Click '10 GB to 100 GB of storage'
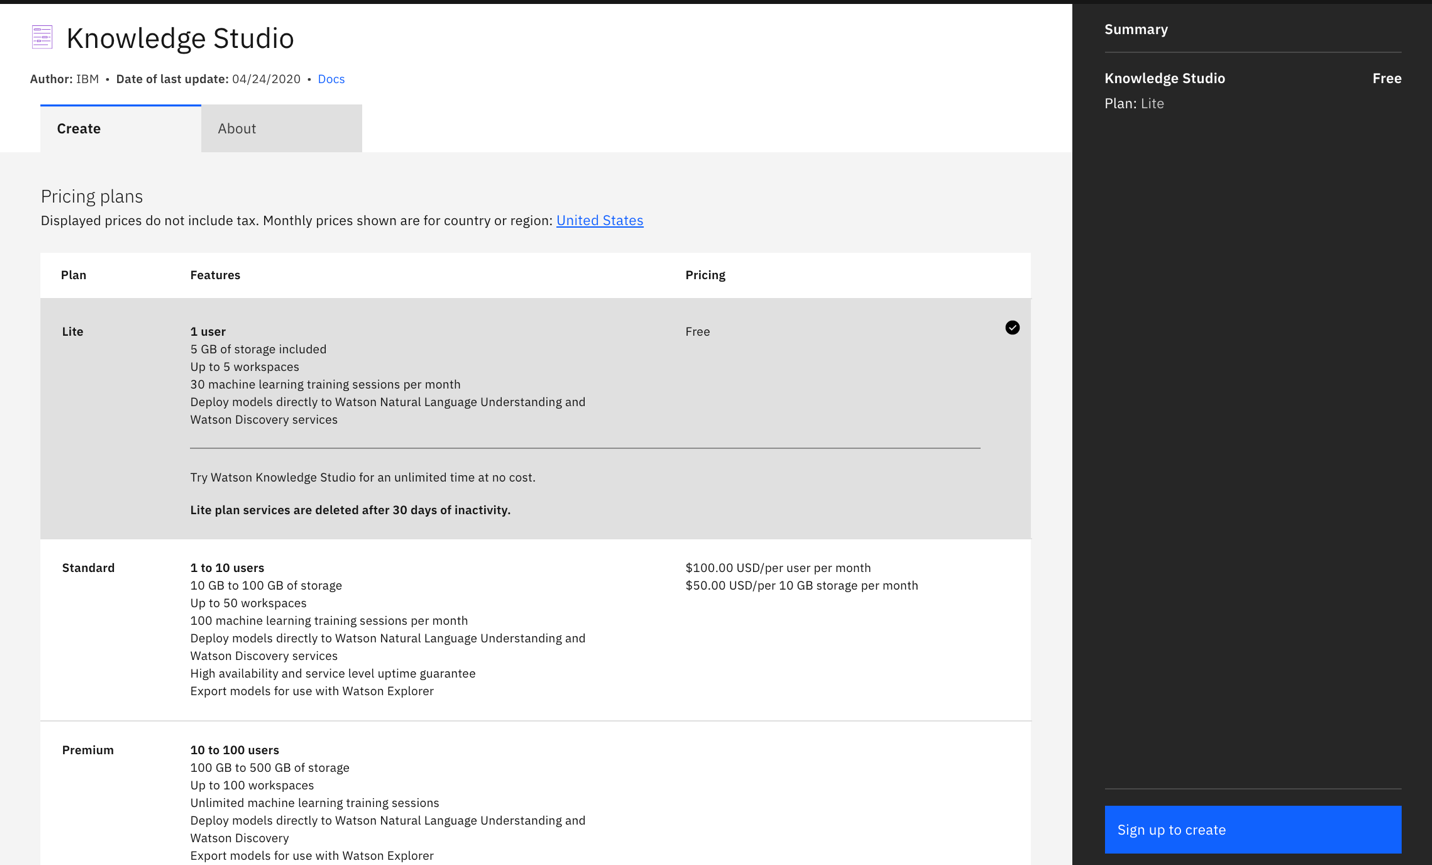This screenshot has height=865, width=1432. click(x=266, y=585)
